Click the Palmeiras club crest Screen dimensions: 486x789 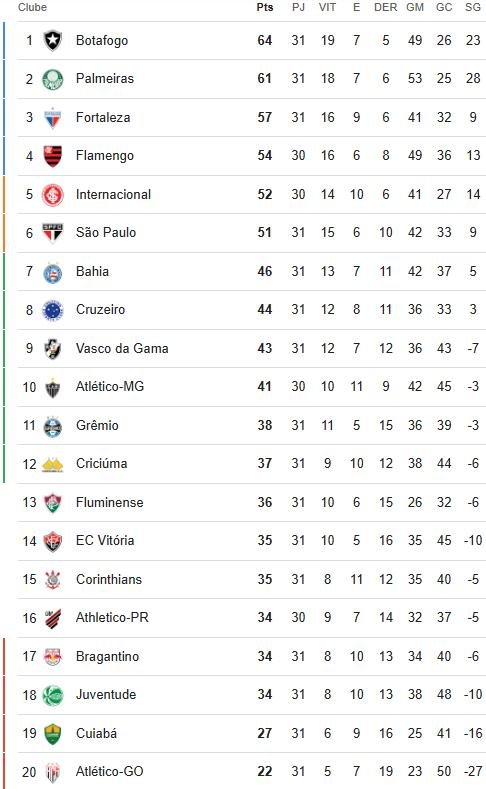[x=52, y=79]
